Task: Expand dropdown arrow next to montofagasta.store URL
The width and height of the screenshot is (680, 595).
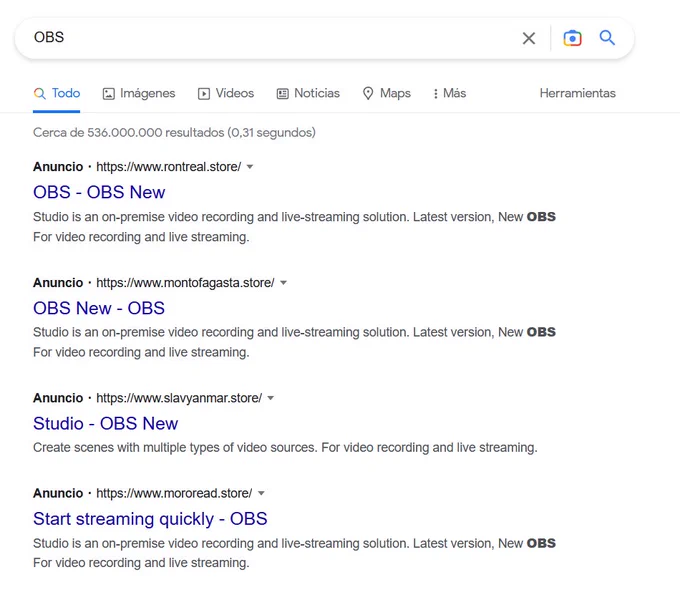Action: 284,283
